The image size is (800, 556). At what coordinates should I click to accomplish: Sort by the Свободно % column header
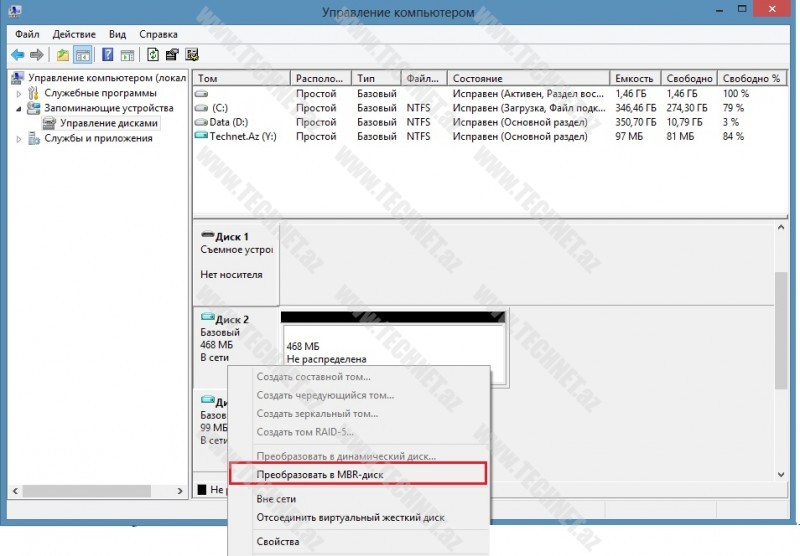point(752,78)
